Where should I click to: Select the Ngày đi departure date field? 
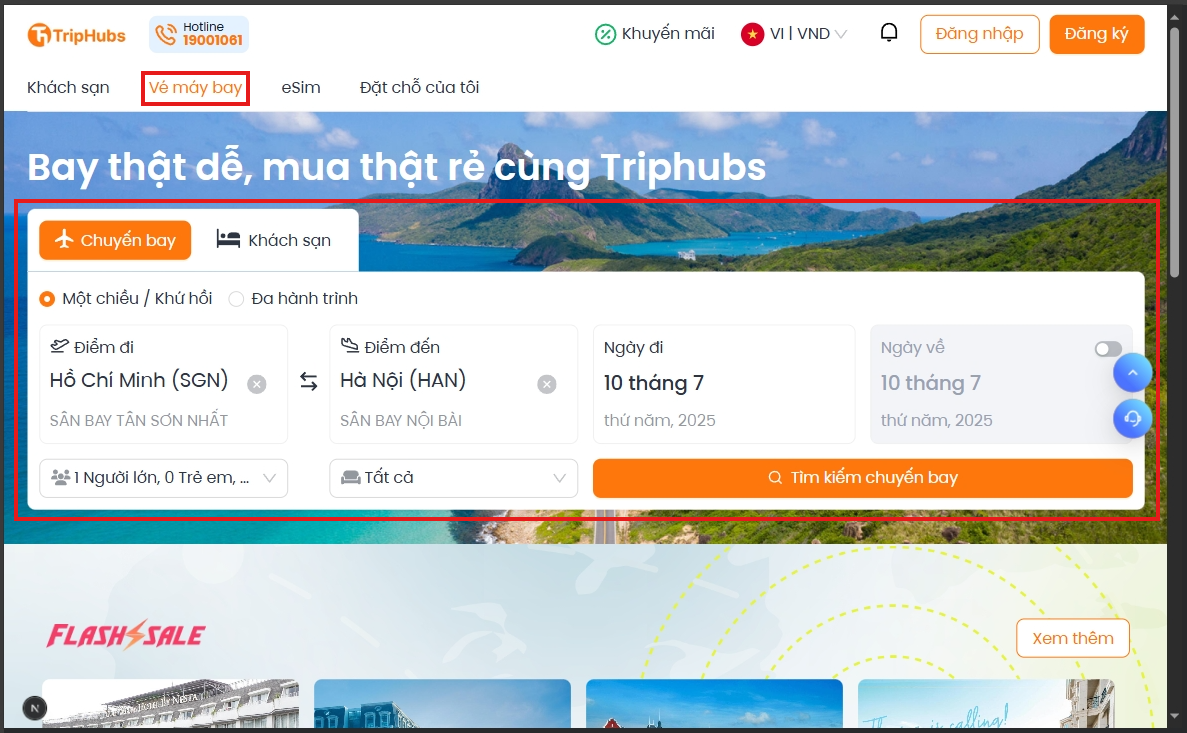(x=724, y=384)
